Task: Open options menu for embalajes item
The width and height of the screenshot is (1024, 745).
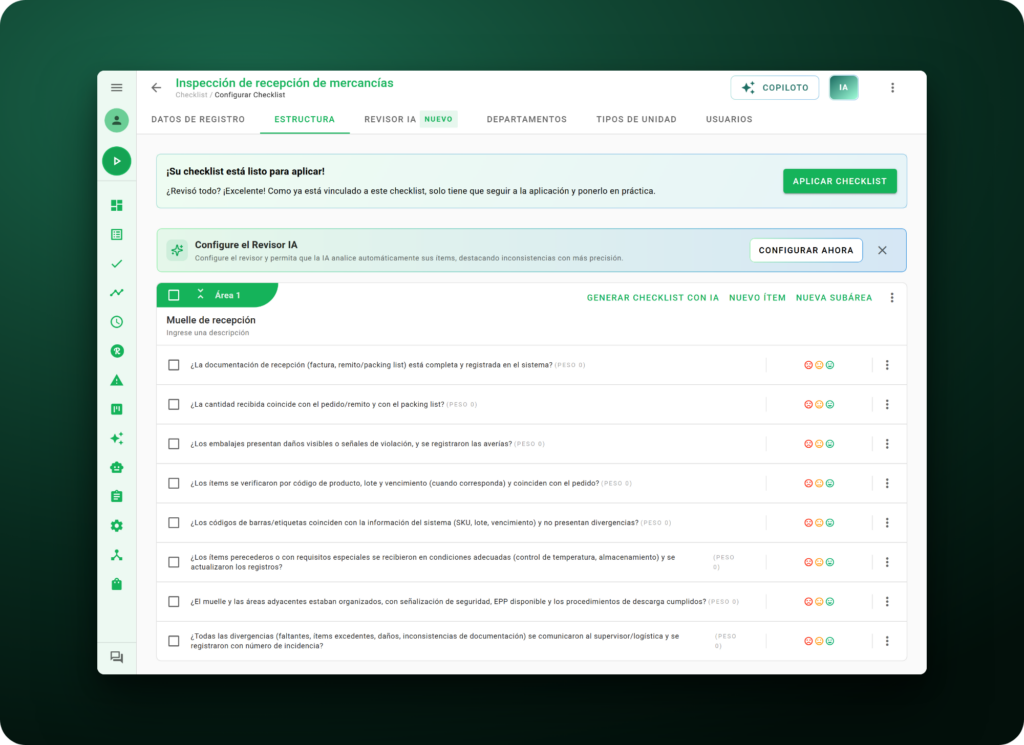Action: 887,444
